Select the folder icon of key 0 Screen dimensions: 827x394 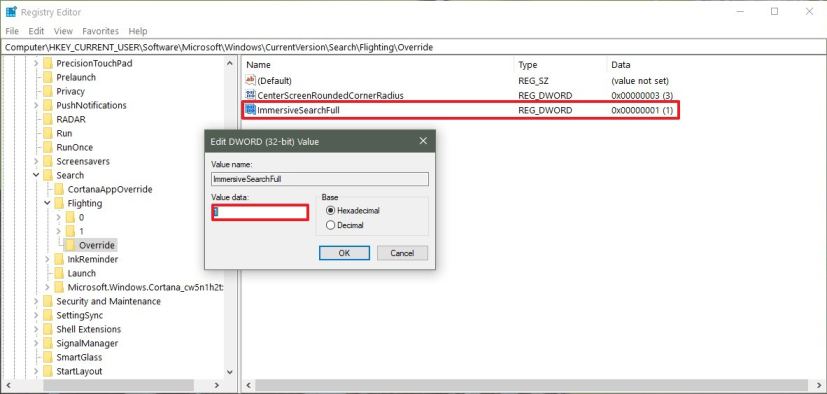pyautogui.click(x=71, y=217)
